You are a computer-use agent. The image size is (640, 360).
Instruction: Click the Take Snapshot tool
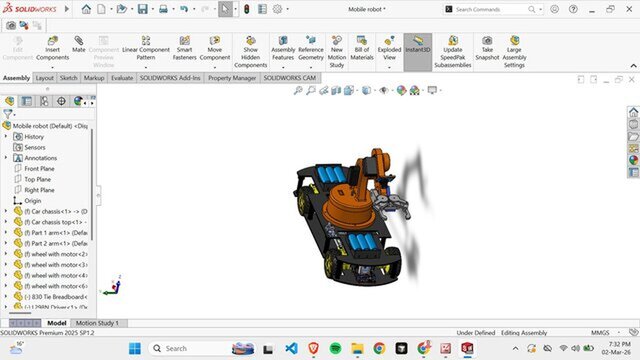[487, 49]
